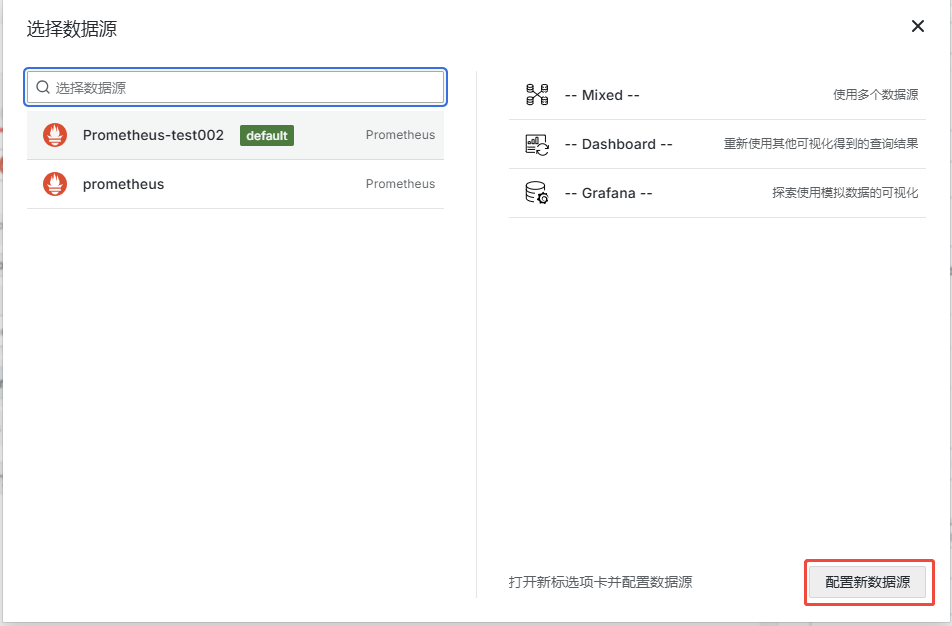Click the magnifier icon in the search box

click(43, 88)
